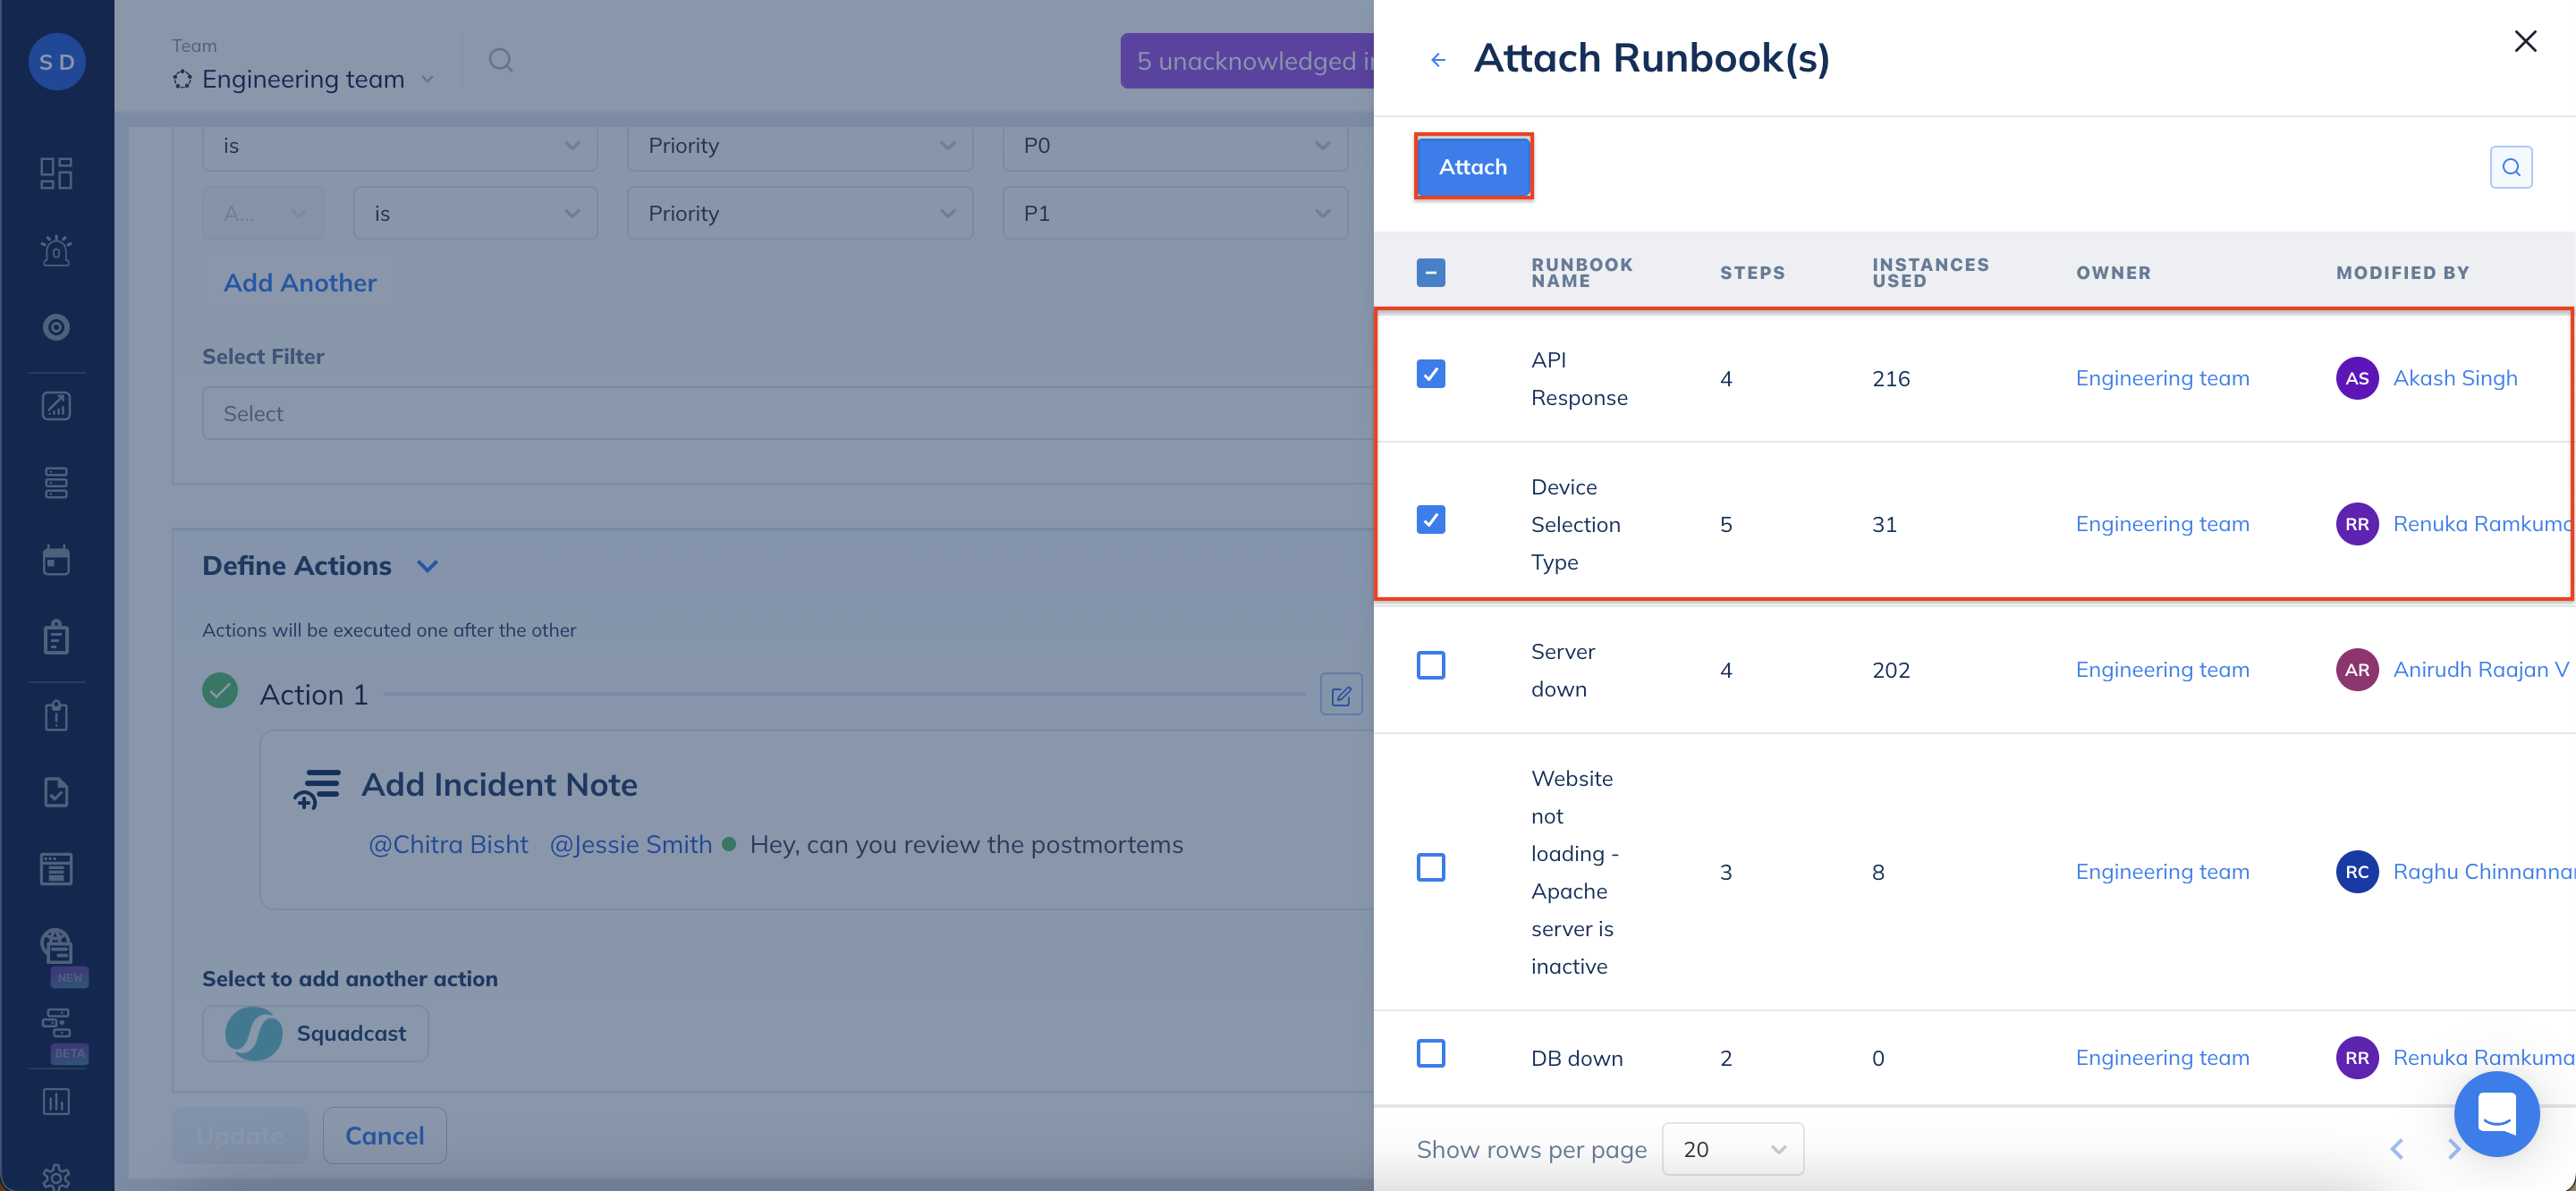Open the calendar schedule icon in sidebar
The height and width of the screenshot is (1191, 2576).
click(x=56, y=561)
